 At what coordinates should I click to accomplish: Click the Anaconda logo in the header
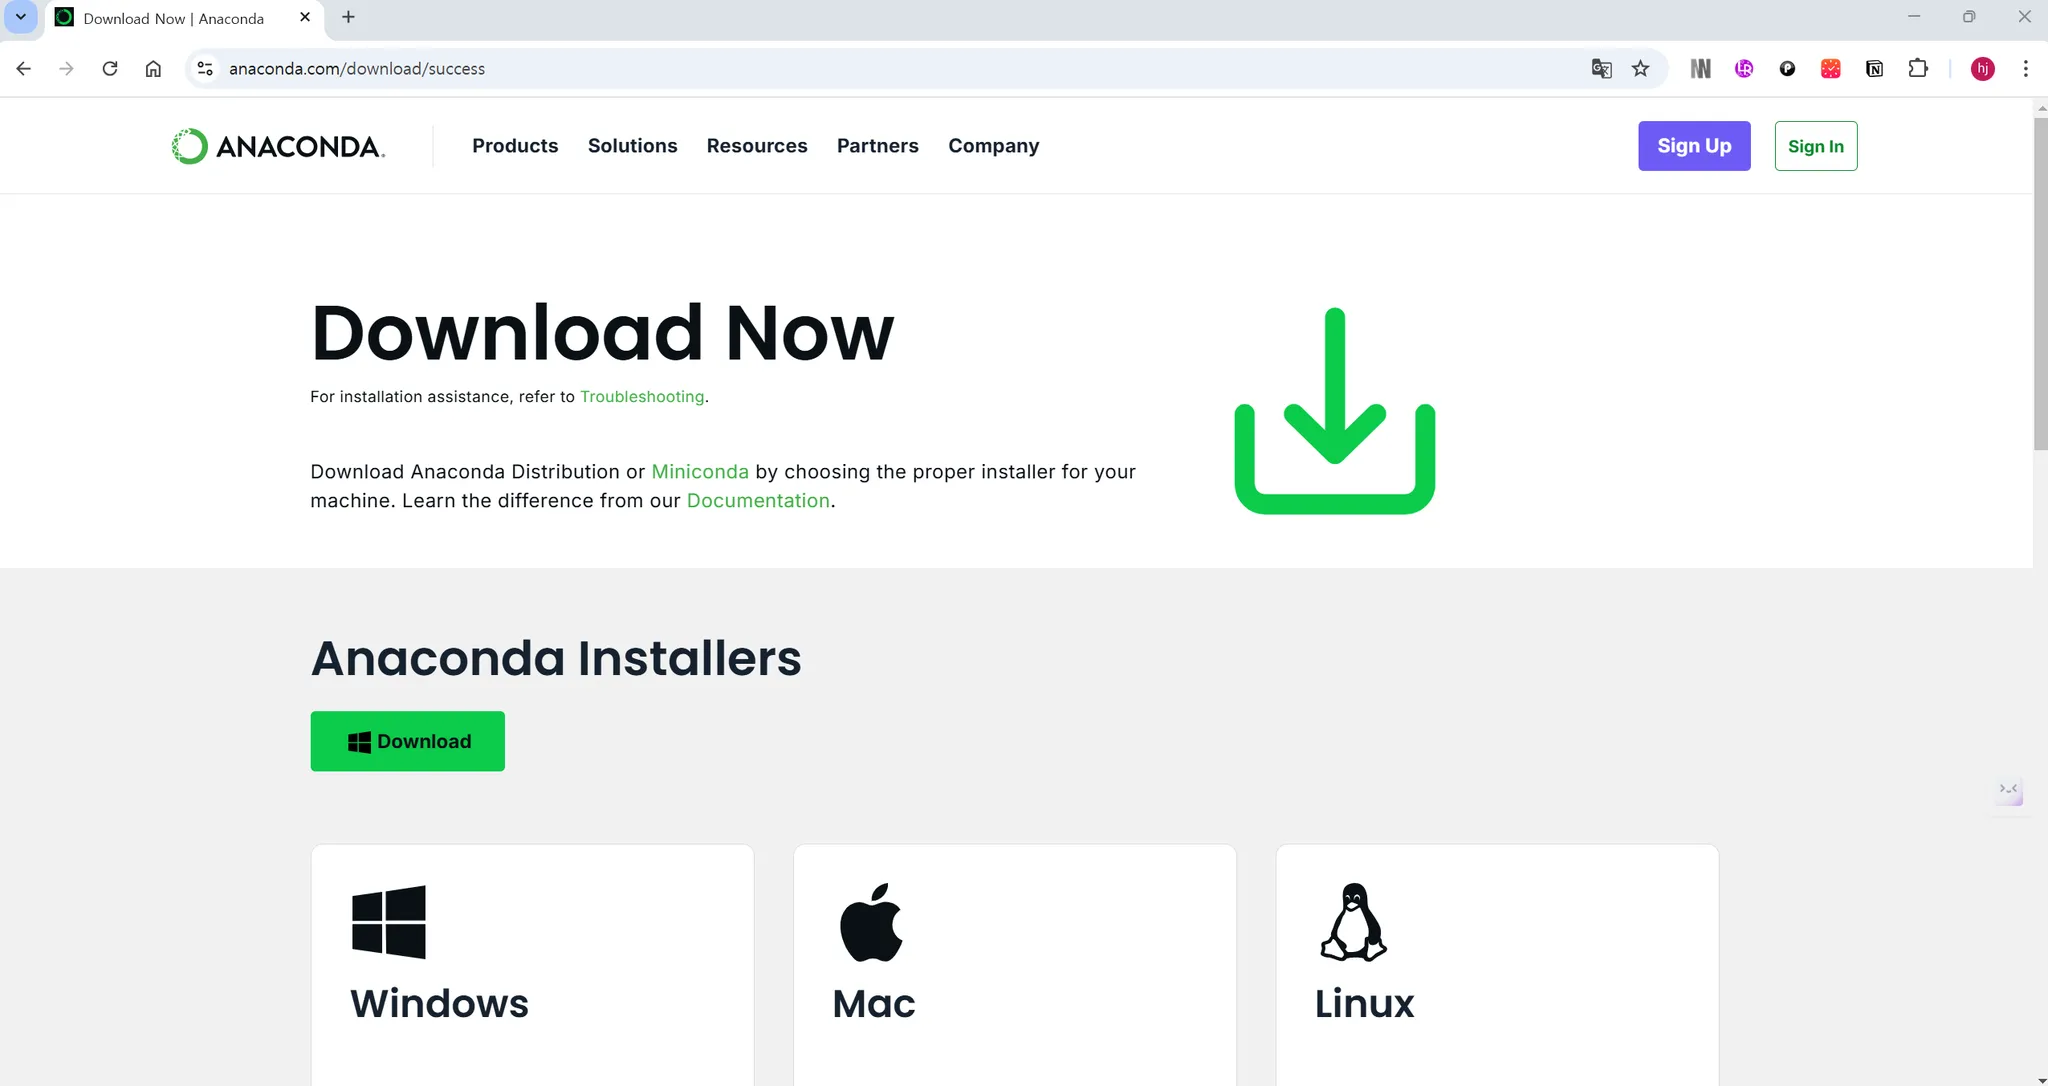pos(278,146)
